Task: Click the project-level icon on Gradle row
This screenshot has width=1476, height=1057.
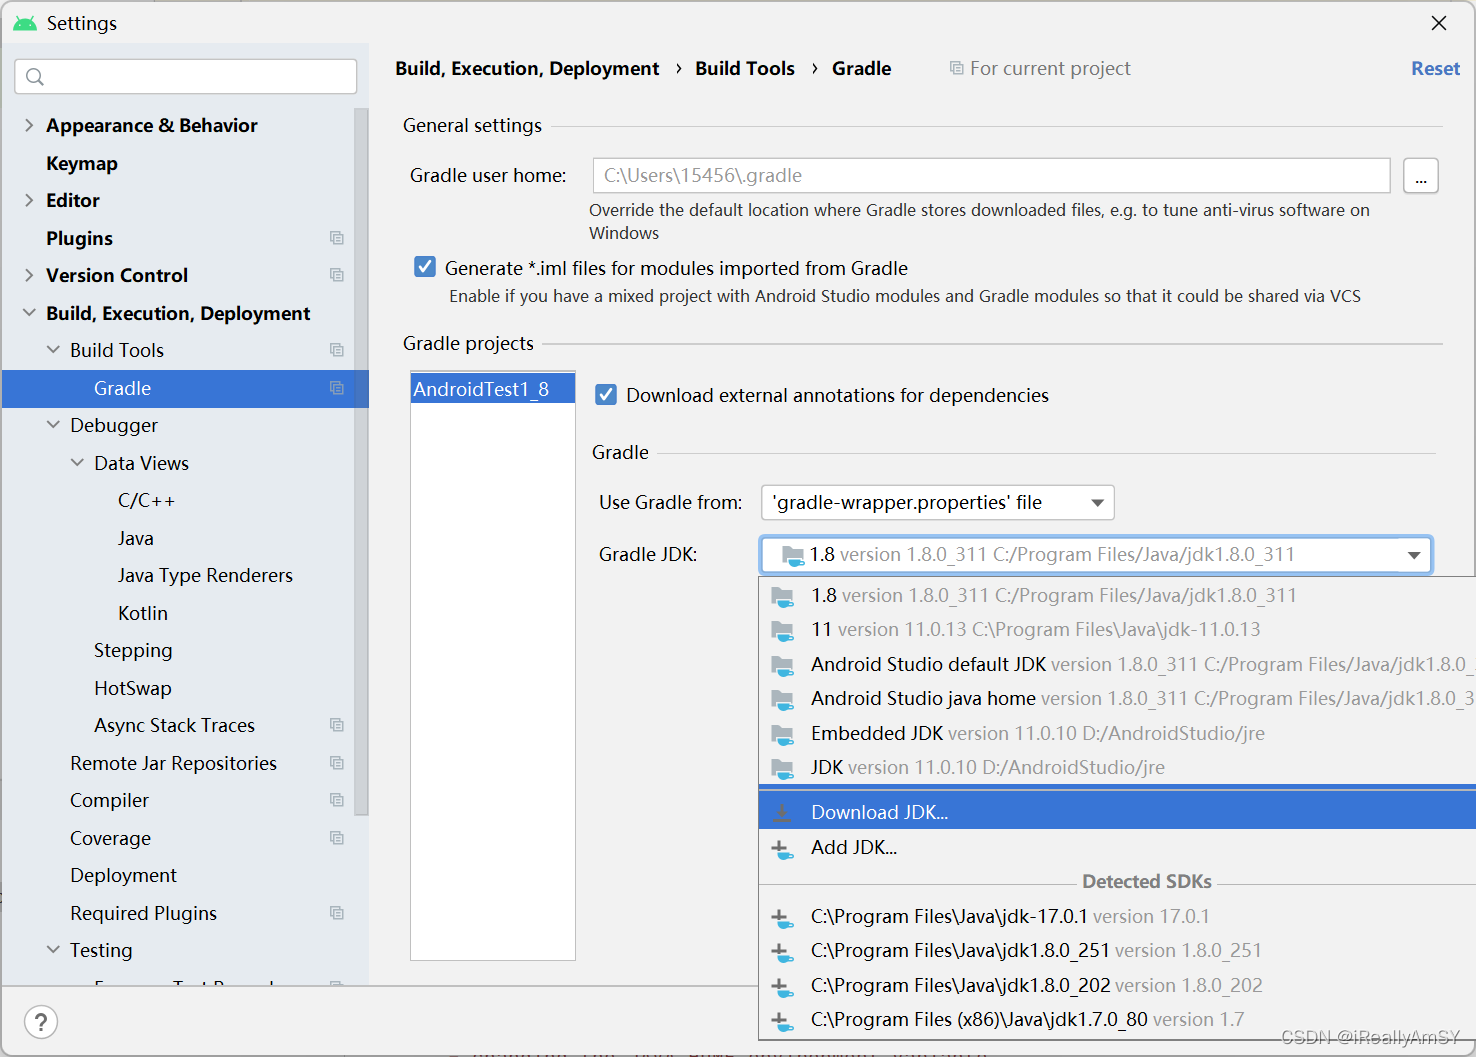Action: click(x=337, y=388)
